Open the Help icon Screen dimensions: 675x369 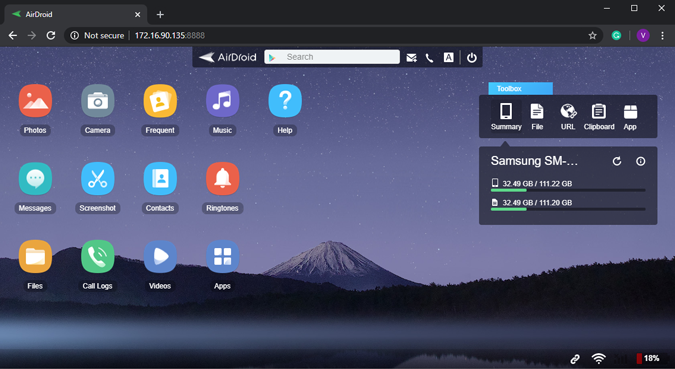click(285, 101)
